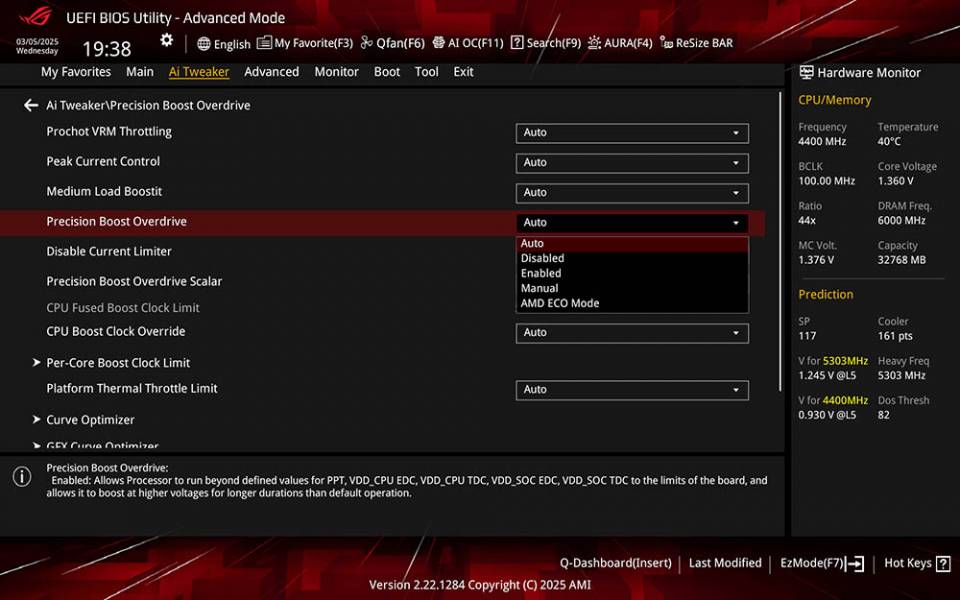
Task: Switch to the Monitor tab
Action: (336, 72)
